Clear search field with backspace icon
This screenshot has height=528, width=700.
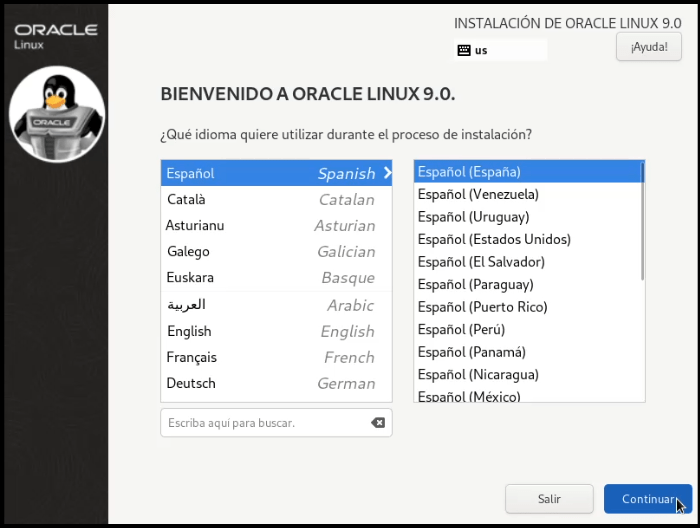[378, 423]
